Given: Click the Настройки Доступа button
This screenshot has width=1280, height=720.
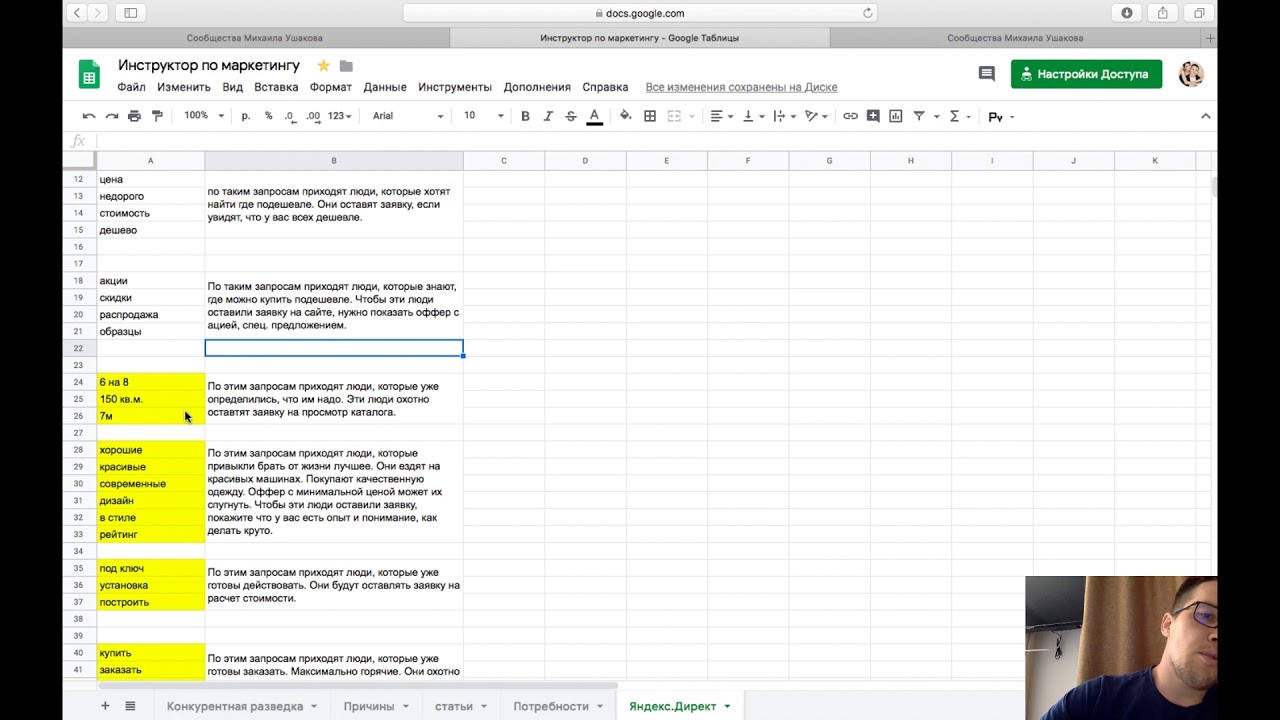Looking at the screenshot, I should pyautogui.click(x=1086, y=74).
